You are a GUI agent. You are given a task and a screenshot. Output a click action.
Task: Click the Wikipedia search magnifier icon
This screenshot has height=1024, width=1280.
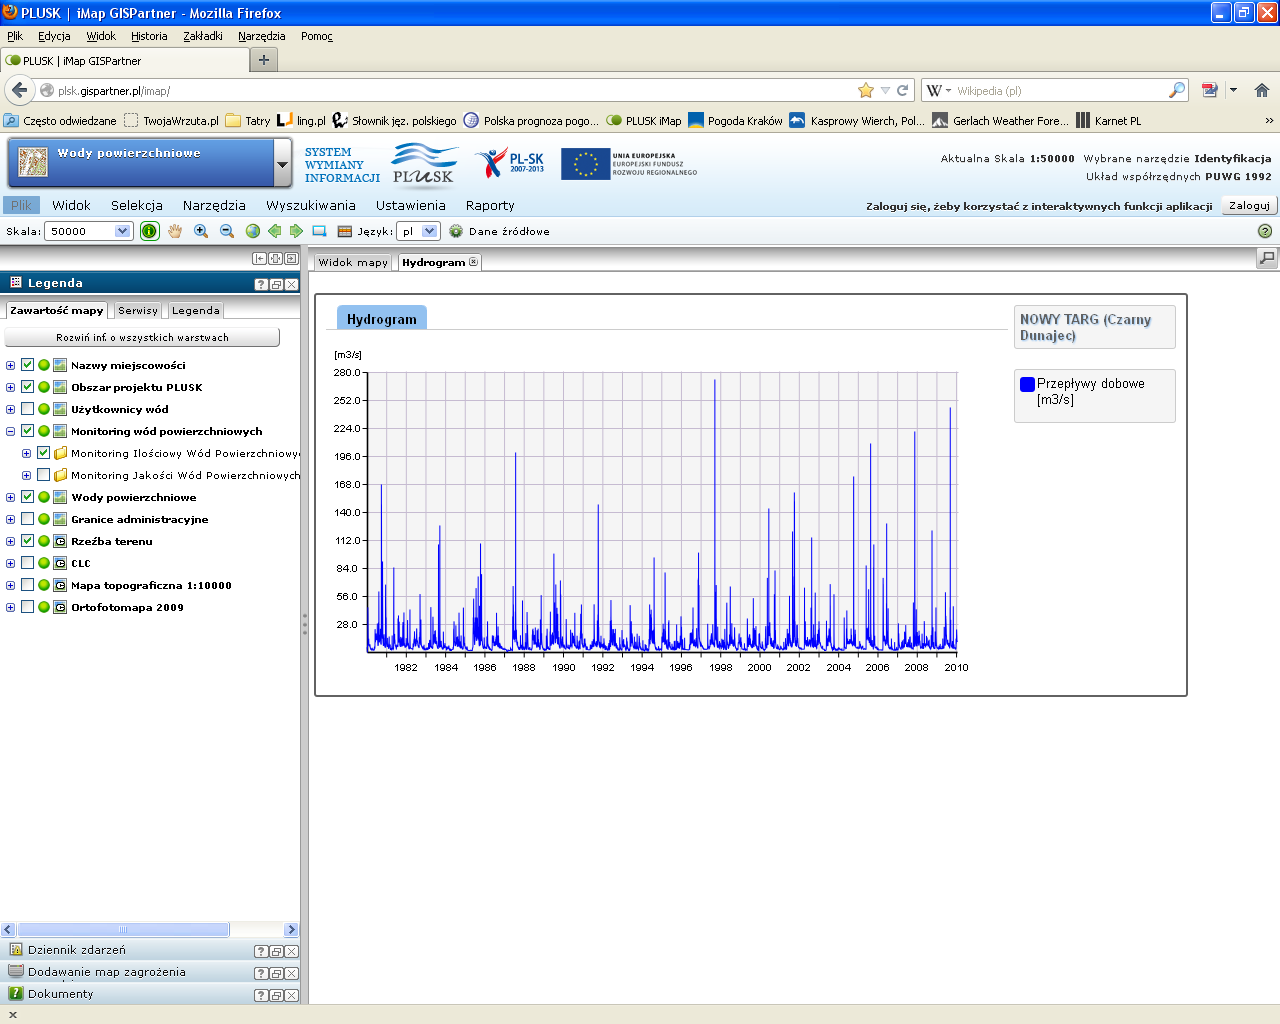pyautogui.click(x=1177, y=90)
